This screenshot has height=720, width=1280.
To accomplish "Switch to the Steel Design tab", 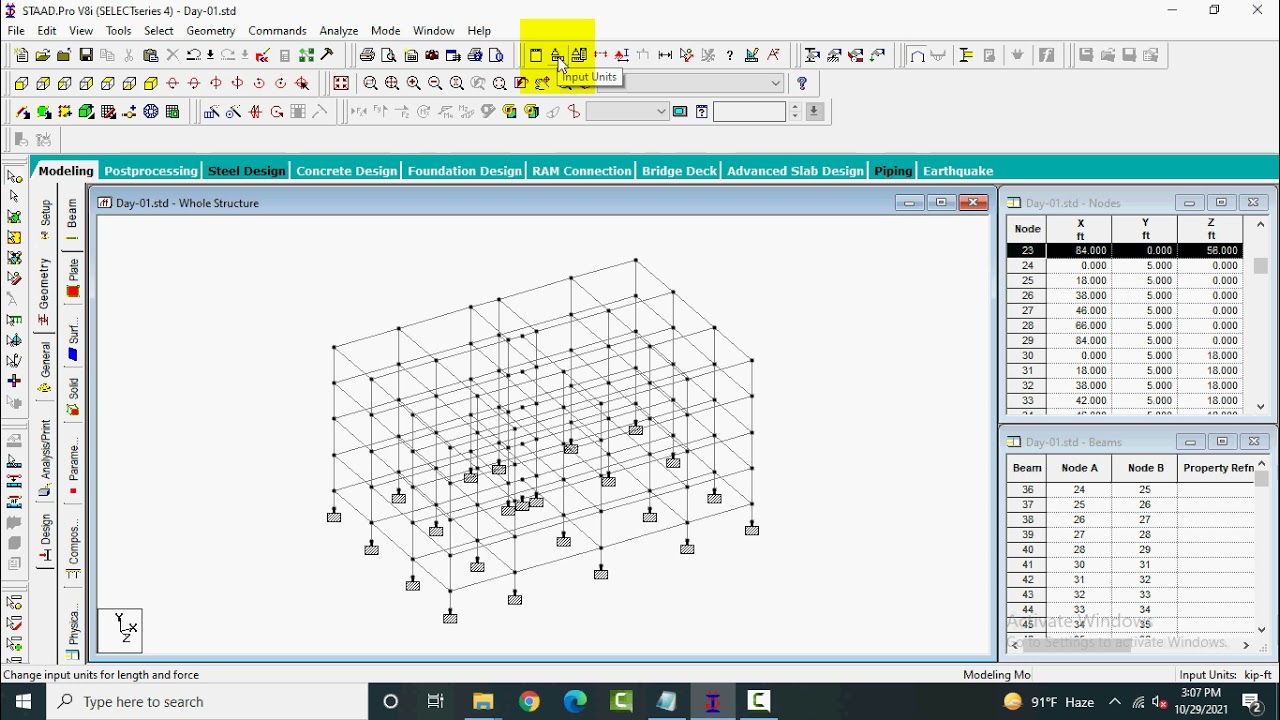I will coord(246,171).
